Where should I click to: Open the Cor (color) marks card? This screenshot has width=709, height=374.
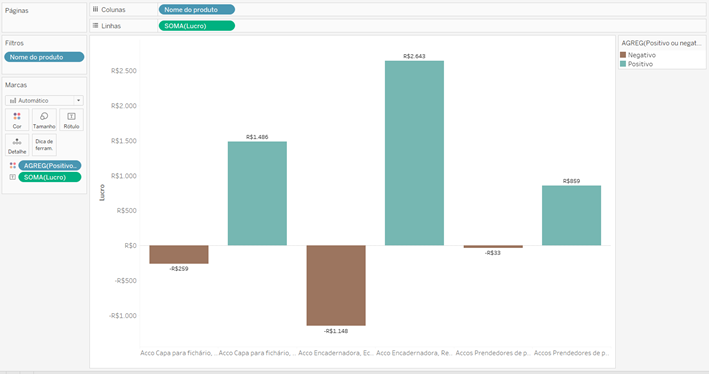click(17, 120)
